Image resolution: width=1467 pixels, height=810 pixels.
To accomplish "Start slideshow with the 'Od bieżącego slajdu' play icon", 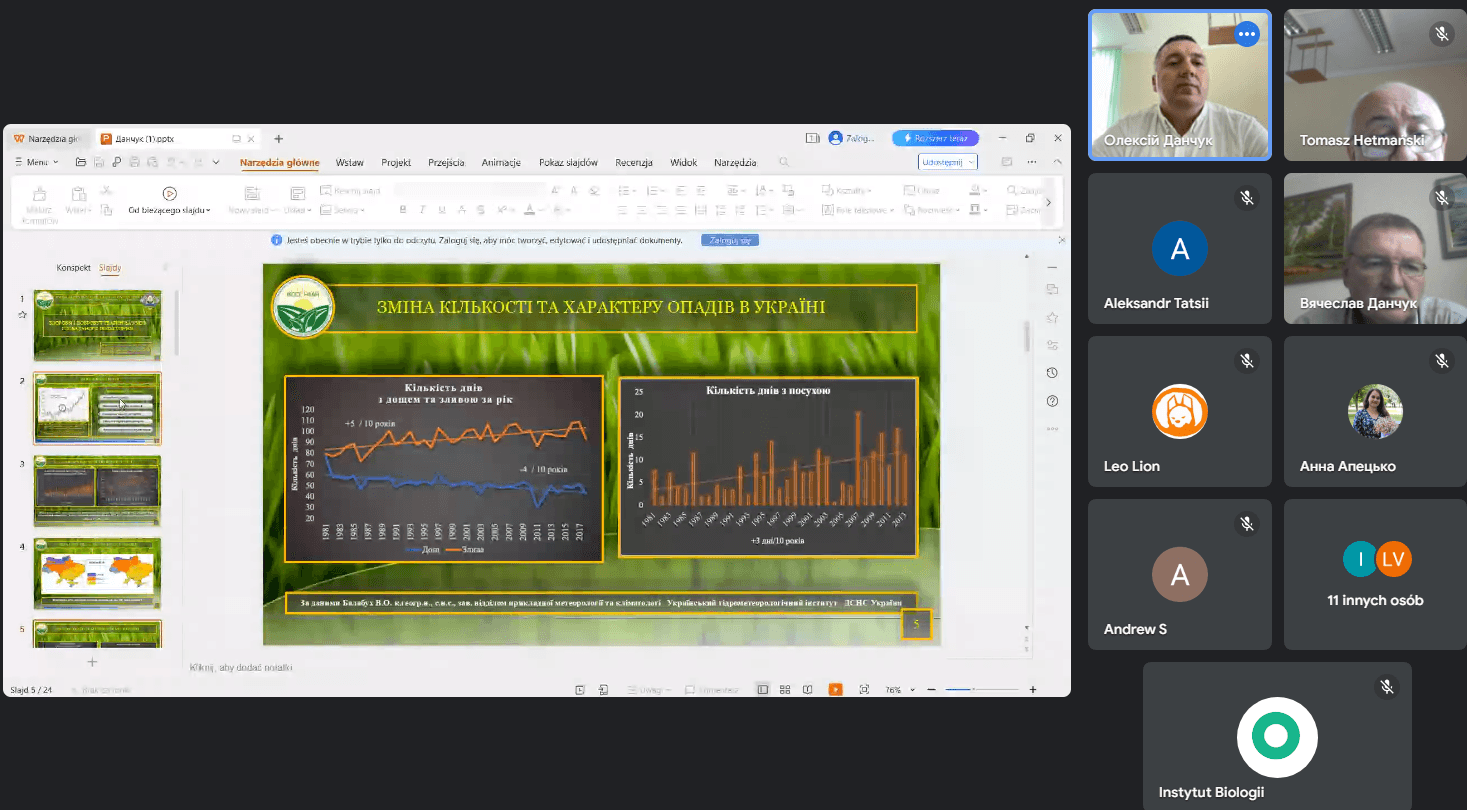I will pyautogui.click(x=169, y=193).
